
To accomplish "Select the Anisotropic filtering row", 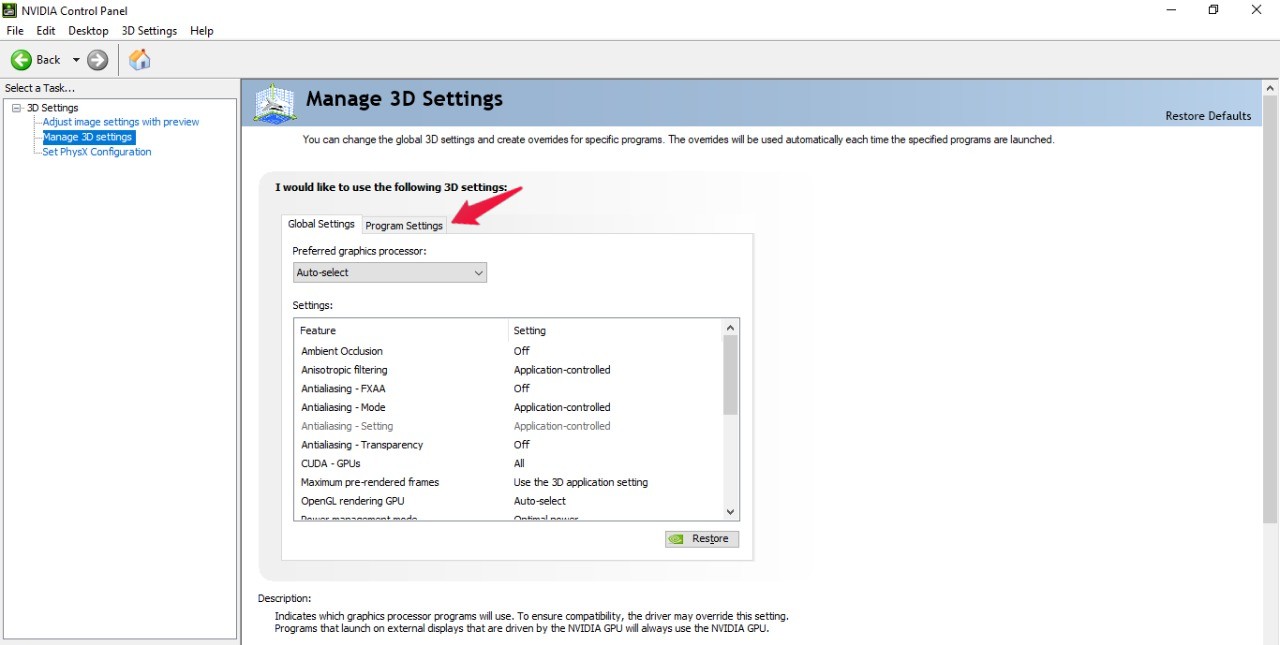I will point(508,370).
